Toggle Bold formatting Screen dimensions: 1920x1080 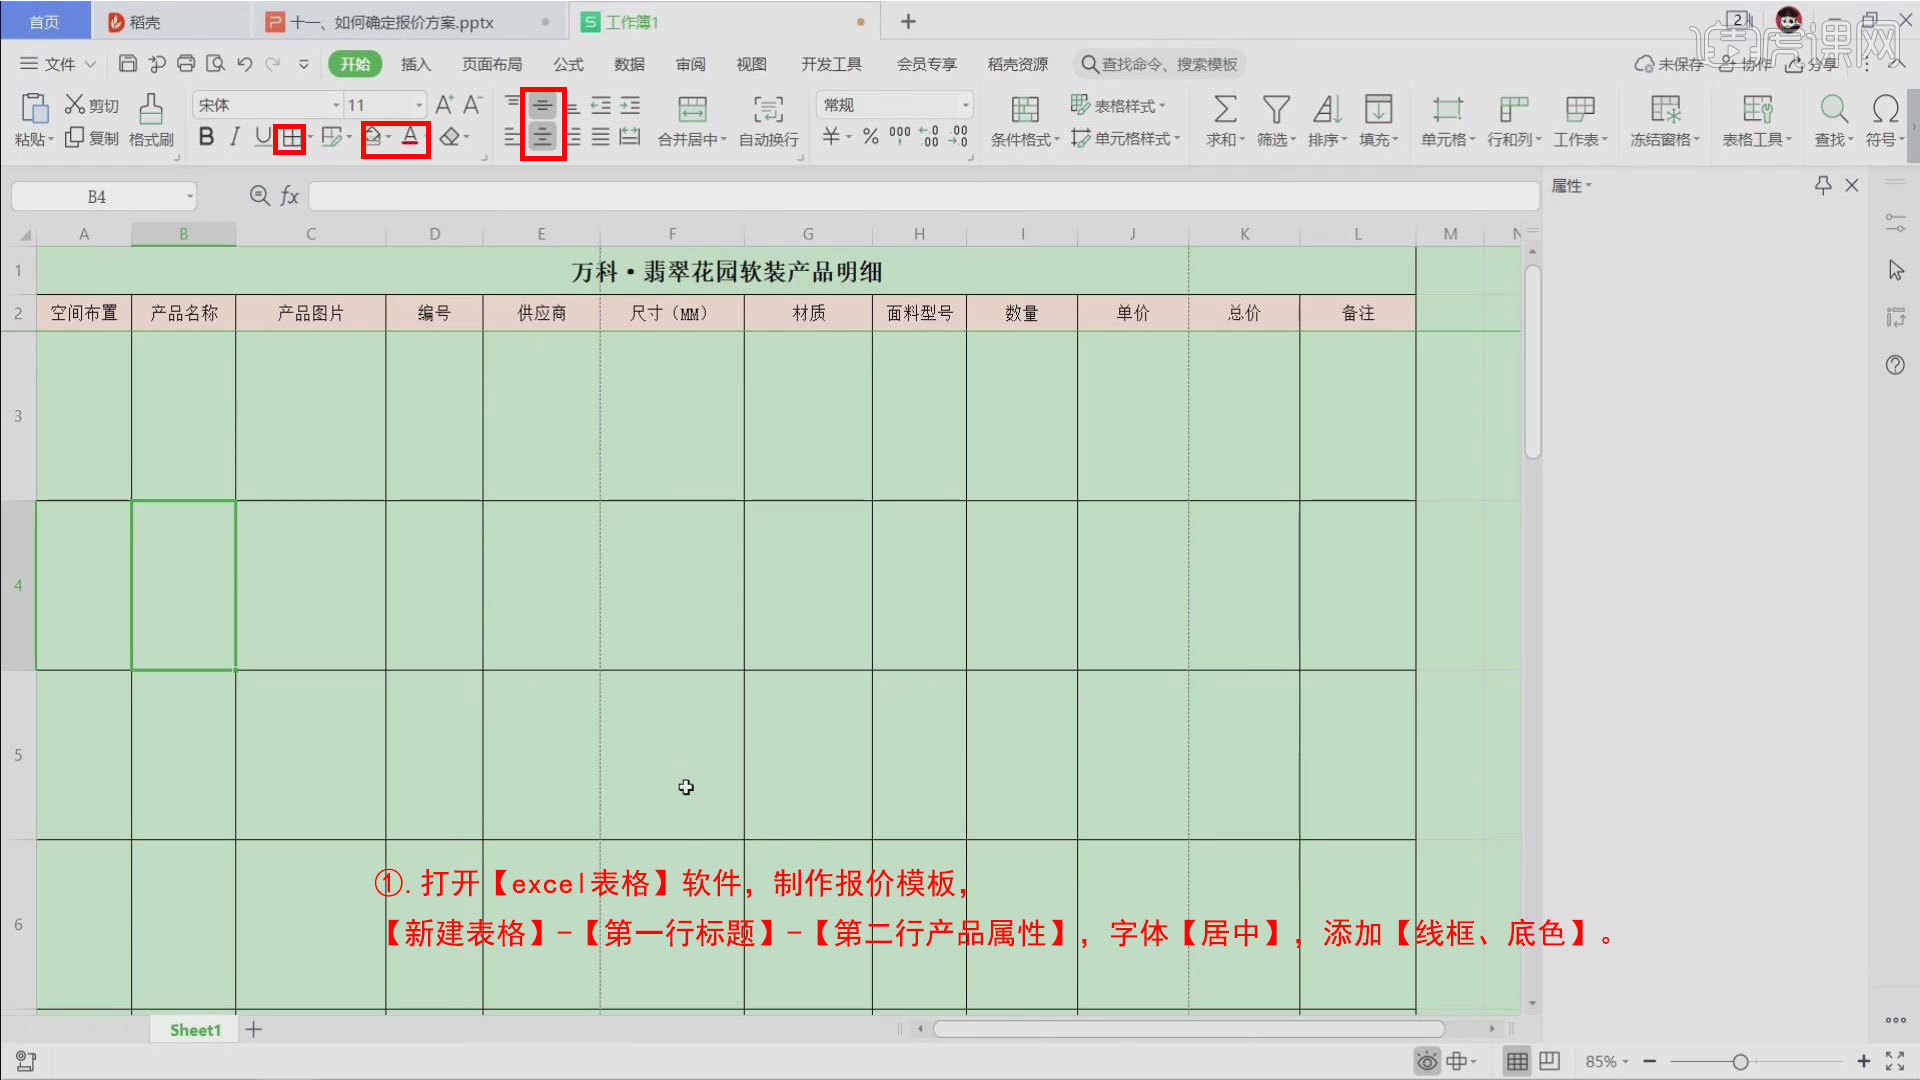206,137
